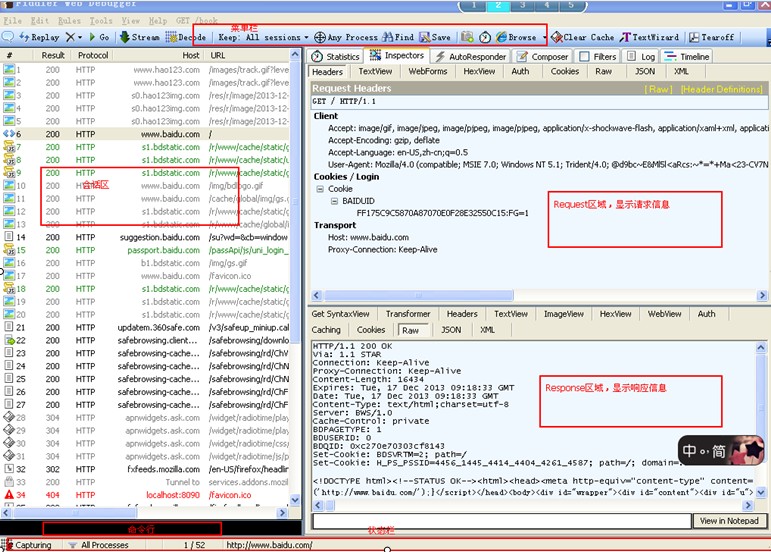
Task: Switch to the Composer tab
Action: click(542, 57)
